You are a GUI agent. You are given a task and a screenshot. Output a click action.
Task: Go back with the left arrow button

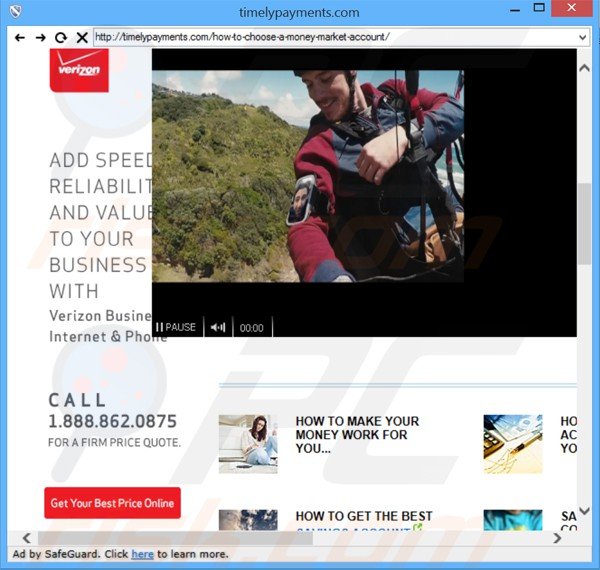coord(20,37)
